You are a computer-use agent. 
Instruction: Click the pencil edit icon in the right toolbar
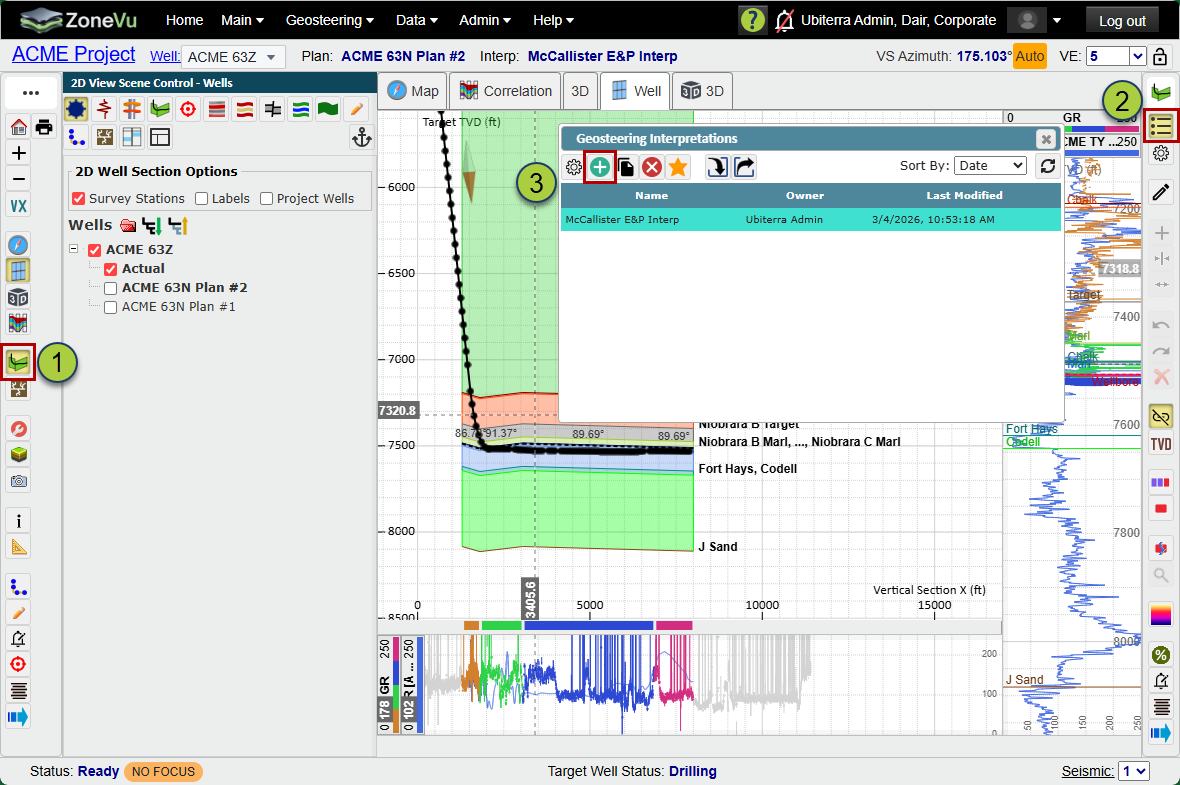coord(1161,192)
